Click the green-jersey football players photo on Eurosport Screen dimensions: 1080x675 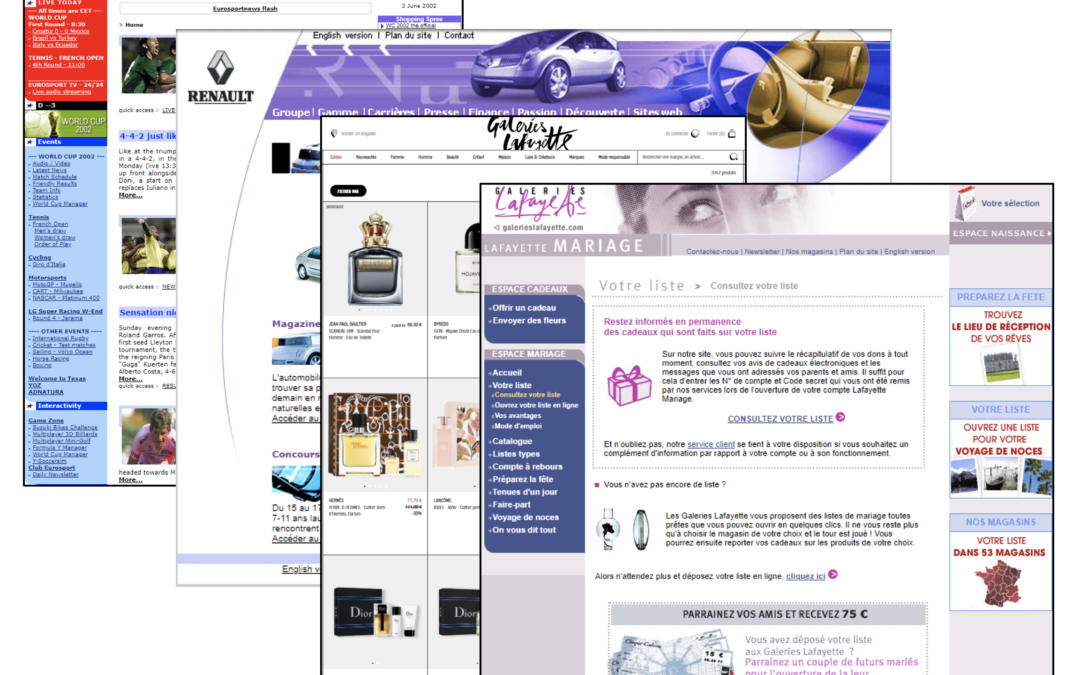coord(148,65)
